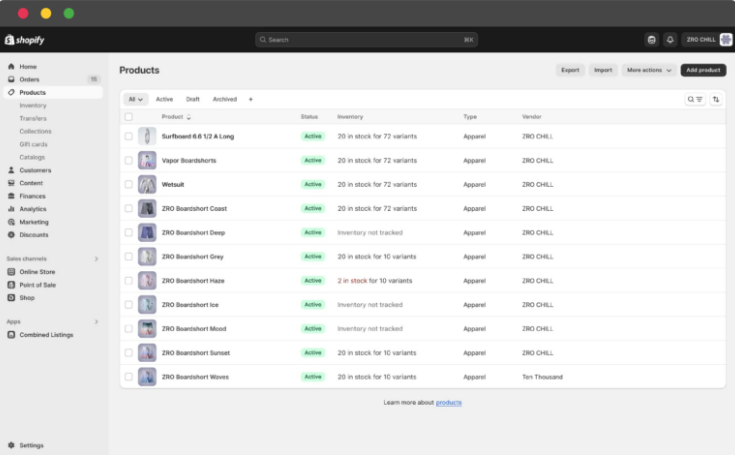Click the Shopify logo
Screen dimensions: 735x455
pos(25,40)
